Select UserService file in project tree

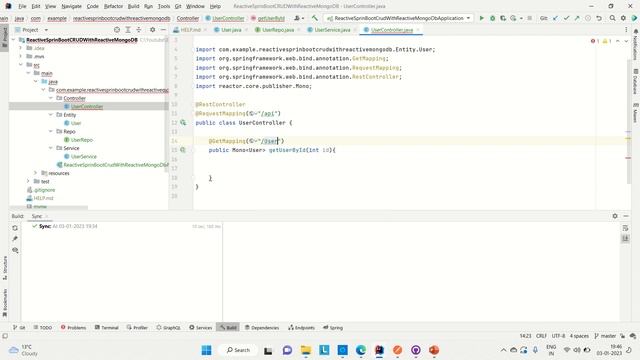coord(84,156)
